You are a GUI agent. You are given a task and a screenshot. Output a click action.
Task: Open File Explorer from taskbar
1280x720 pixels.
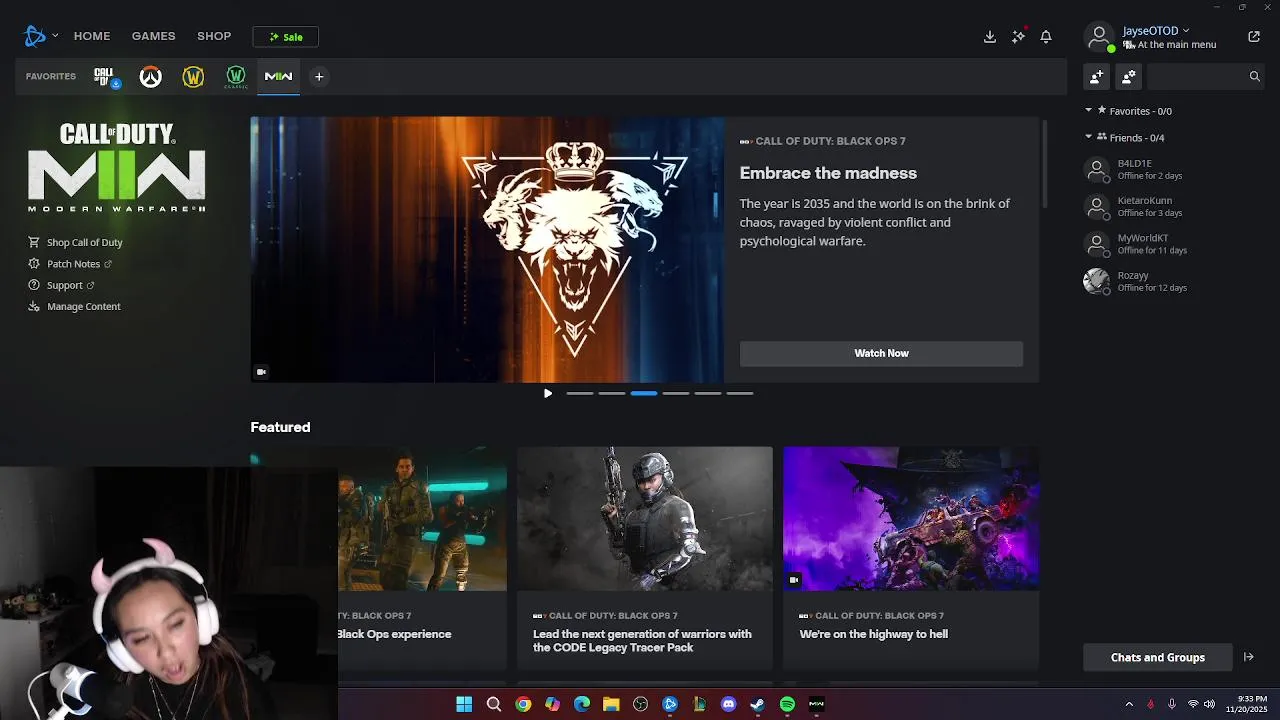tap(611, 704)
